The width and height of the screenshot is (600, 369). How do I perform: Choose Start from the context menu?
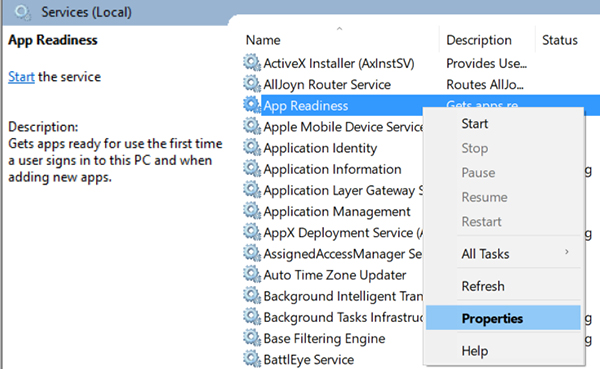click(503, 124)
